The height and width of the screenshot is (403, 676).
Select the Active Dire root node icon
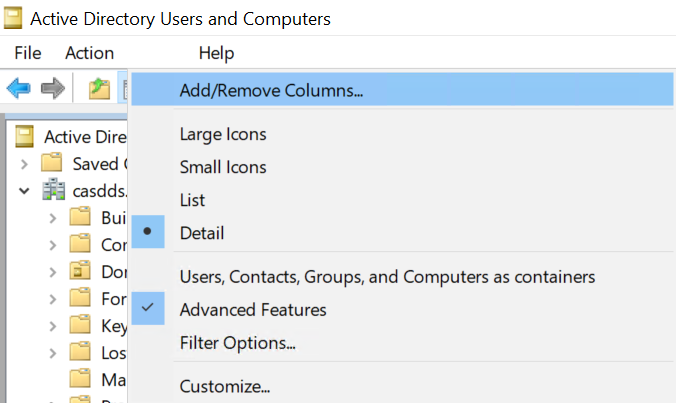click(24, 136)
